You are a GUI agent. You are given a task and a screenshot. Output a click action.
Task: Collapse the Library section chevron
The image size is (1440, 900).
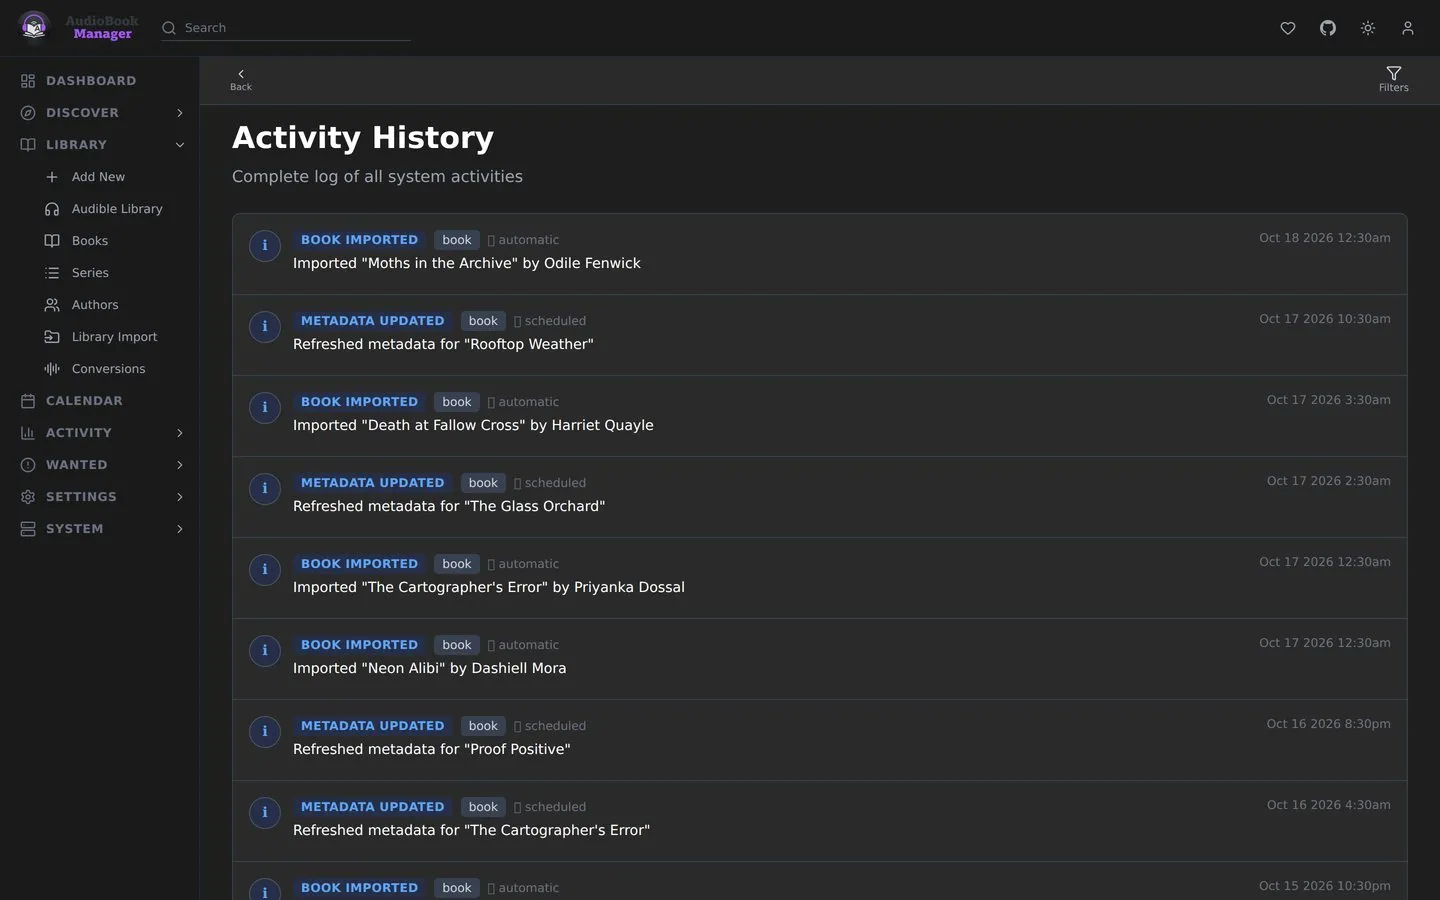tap(180, 145)
